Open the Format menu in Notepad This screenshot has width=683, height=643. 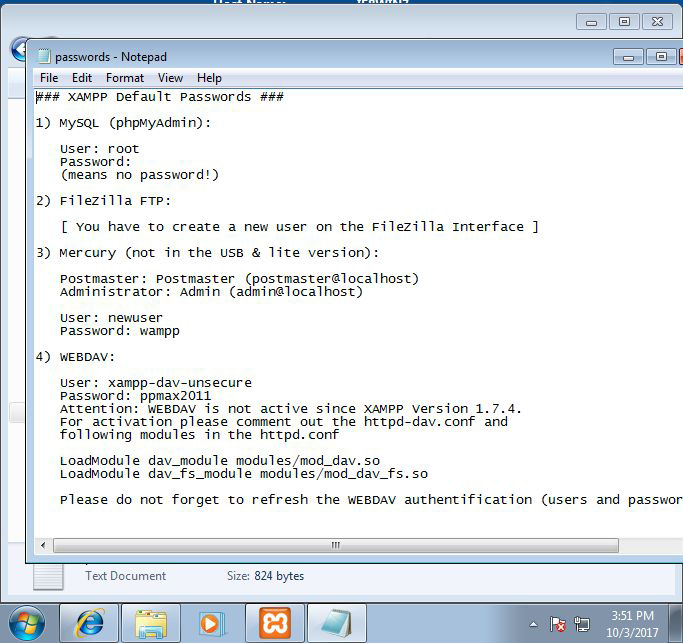click(125, 78)
